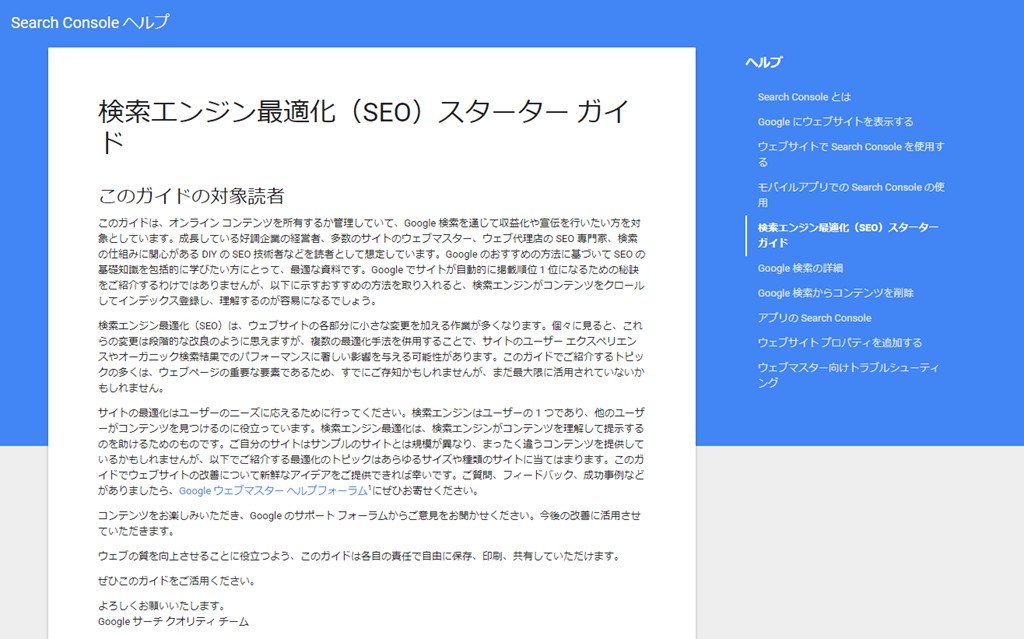Open モバイルアプリでの Search Console の使用
This screenshot has height=639, width=1024.
(851, 187)
